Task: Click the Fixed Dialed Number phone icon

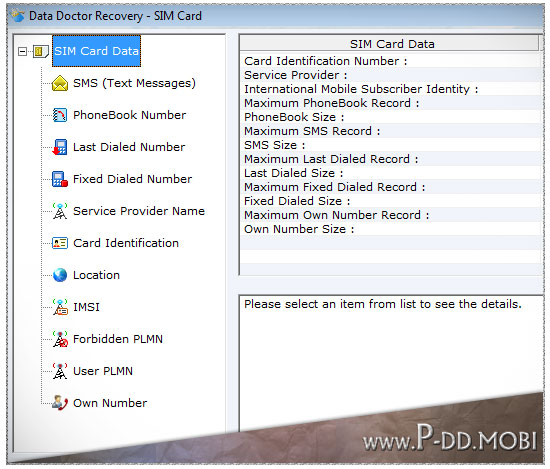Action: point(60,179)
